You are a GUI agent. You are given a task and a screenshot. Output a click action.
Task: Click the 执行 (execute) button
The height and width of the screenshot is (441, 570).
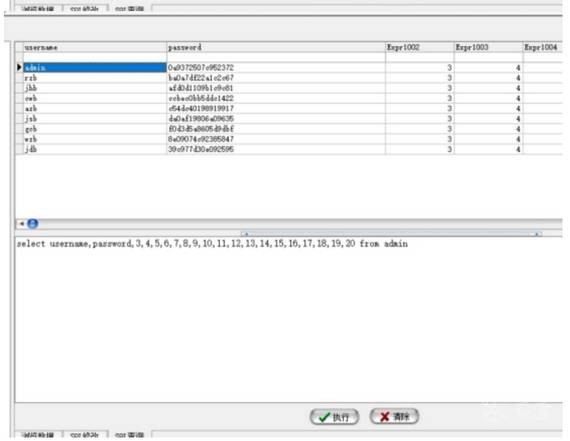pos(334,417)
